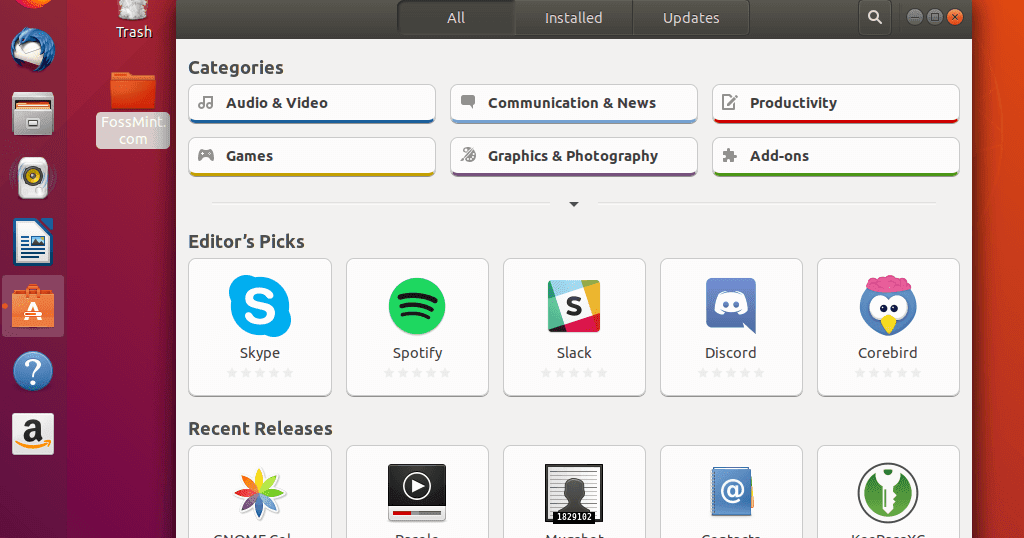Browse Graphics & Photography category
Screen dimensions: 1024x538
tap(574, 156)
